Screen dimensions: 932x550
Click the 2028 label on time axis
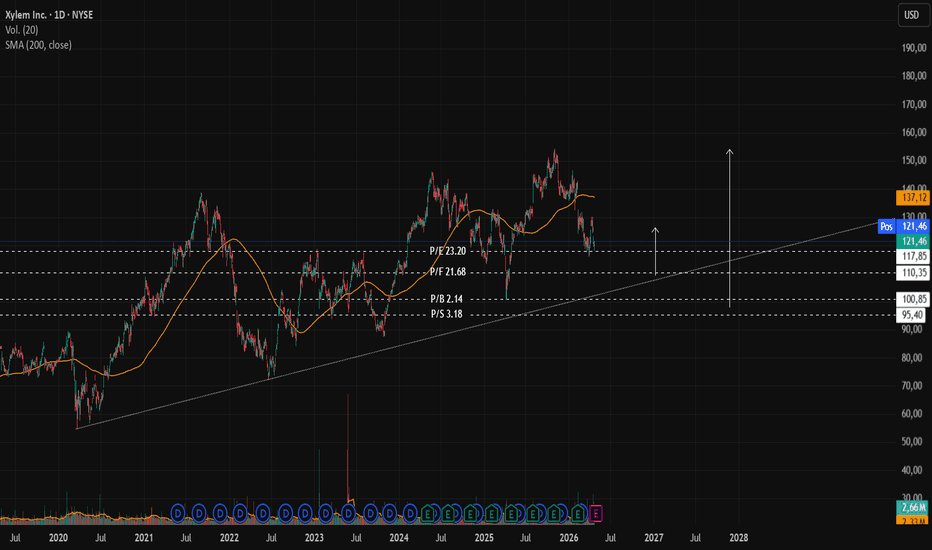(x=739, y=538)
